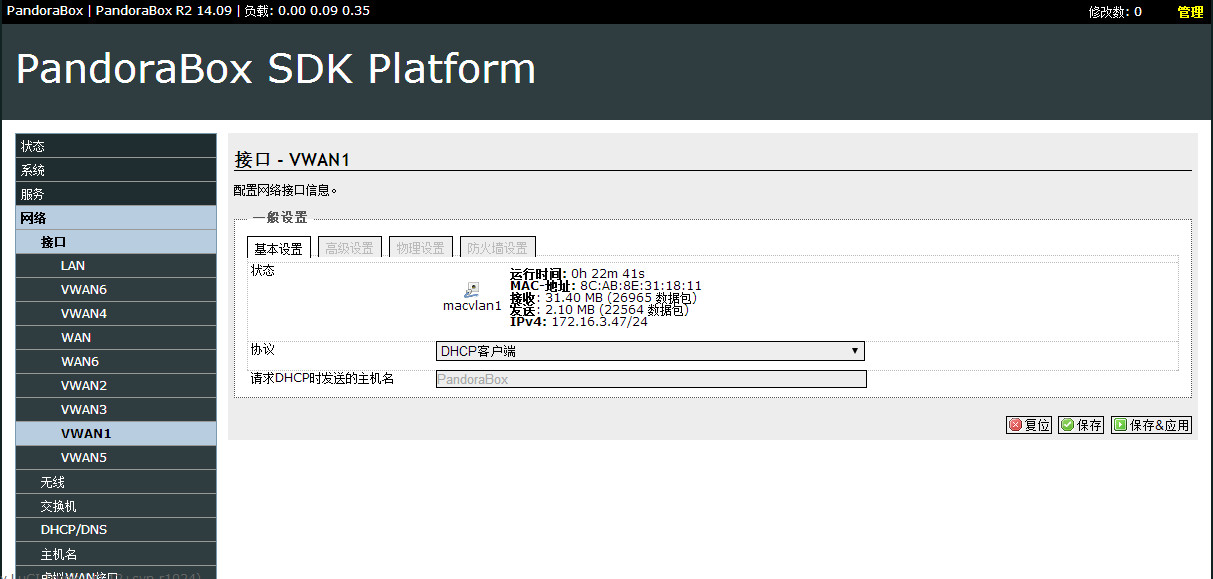Click the macvlan1 interface icon
This screenshot has width=1213, height=579.
[472, 289]
